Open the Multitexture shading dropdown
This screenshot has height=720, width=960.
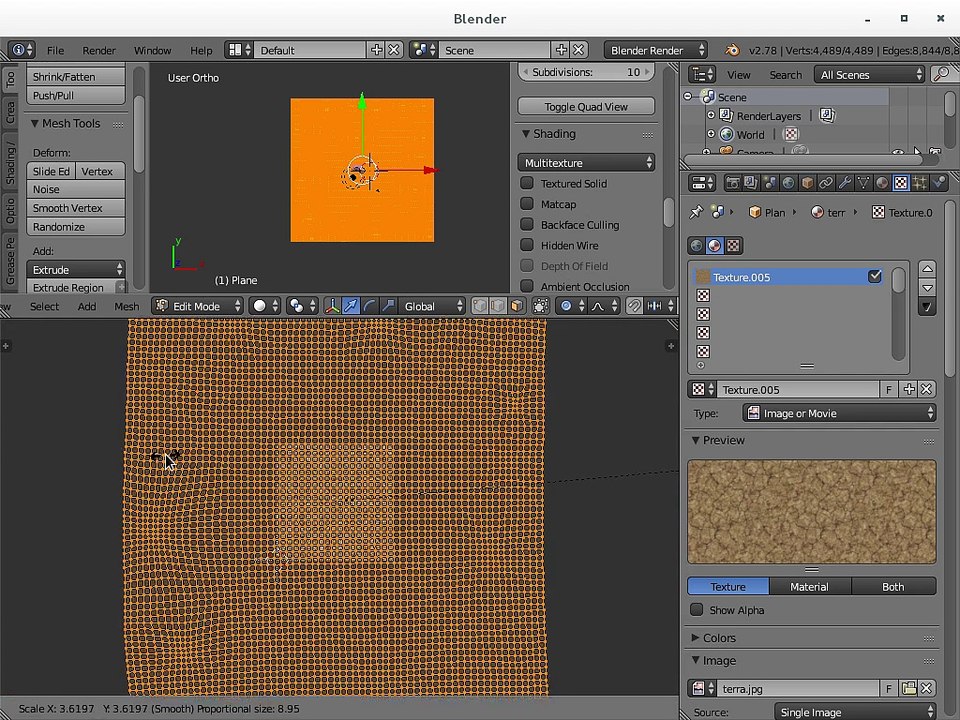[587, 163]
